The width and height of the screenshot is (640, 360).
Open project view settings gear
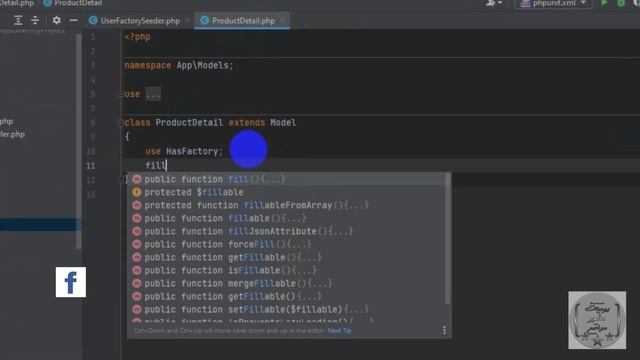[56, 20]
